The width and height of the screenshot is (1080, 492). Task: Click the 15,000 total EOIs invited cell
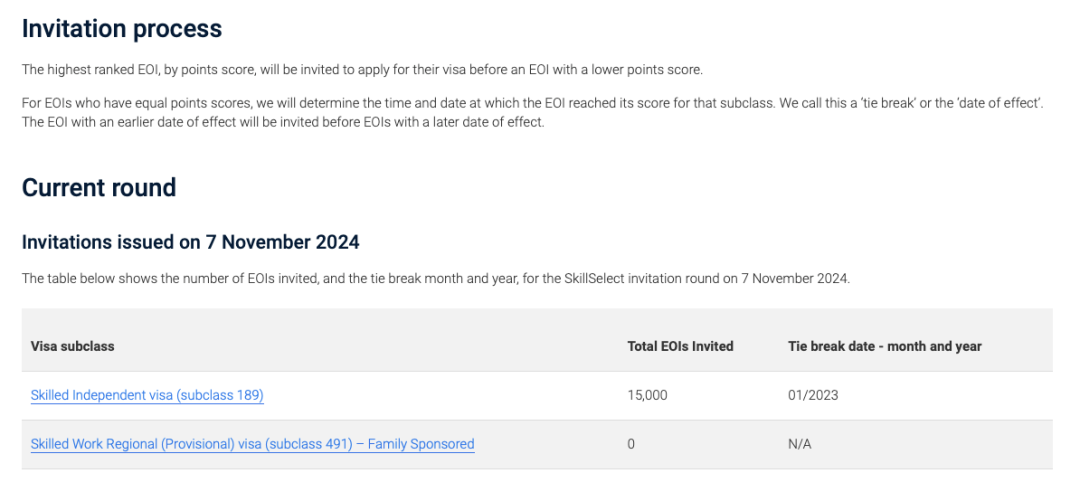tap(647, 396)
